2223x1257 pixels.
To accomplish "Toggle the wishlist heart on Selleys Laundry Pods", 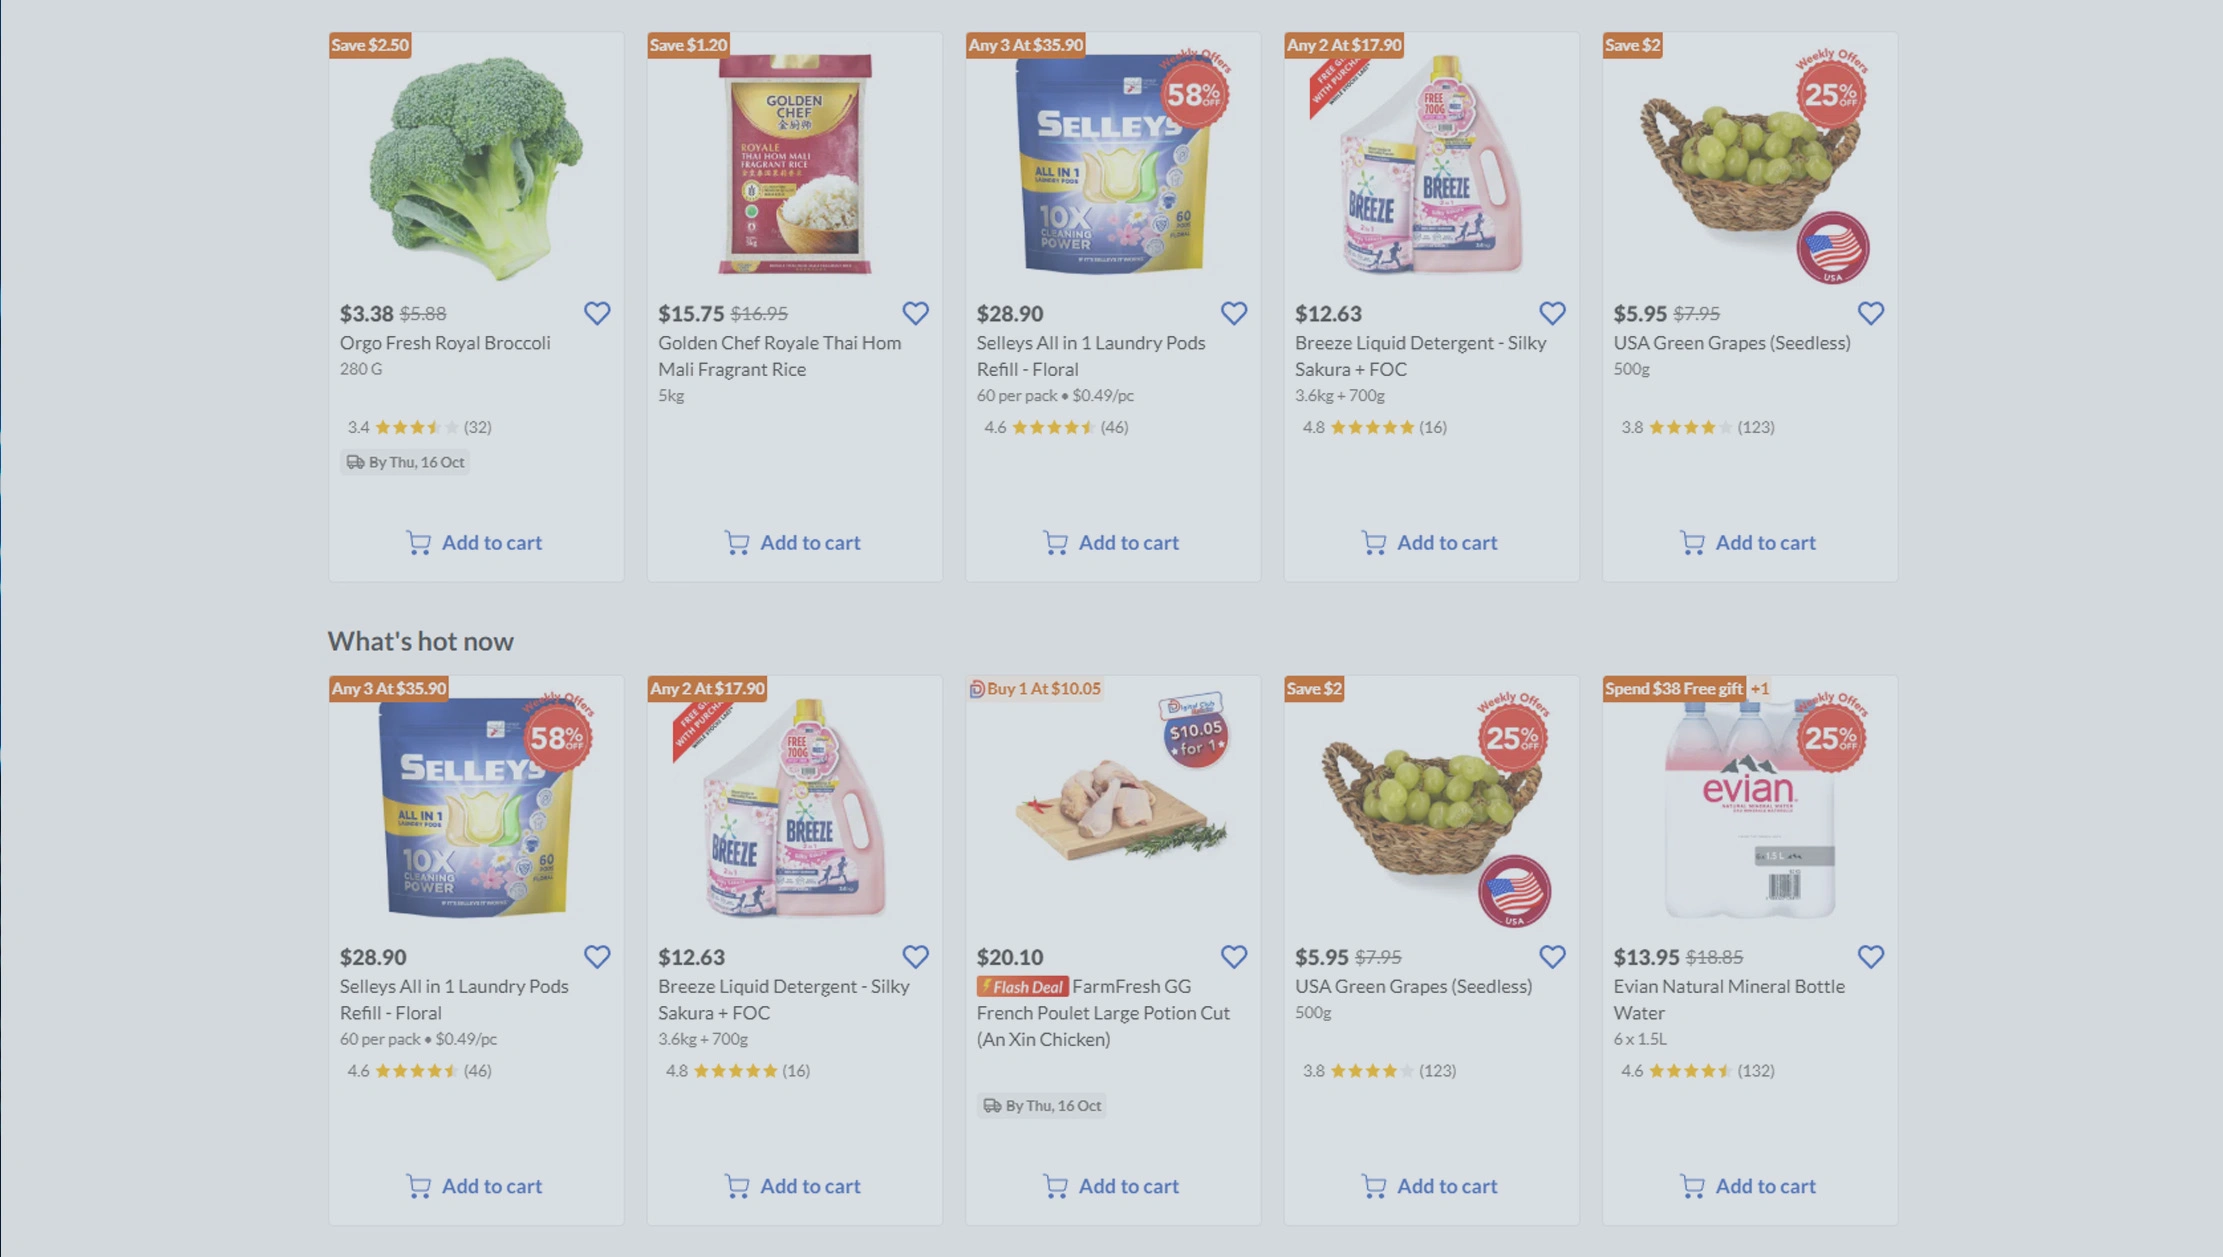I will [1234, 313].
